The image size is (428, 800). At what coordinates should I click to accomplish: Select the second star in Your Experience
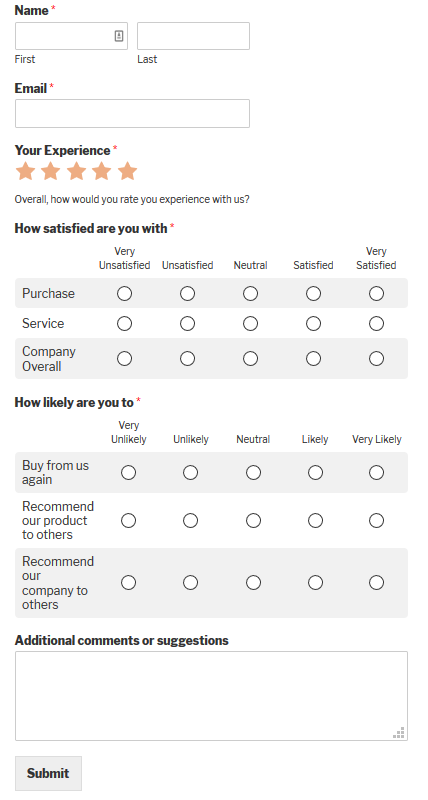point(51,171)
